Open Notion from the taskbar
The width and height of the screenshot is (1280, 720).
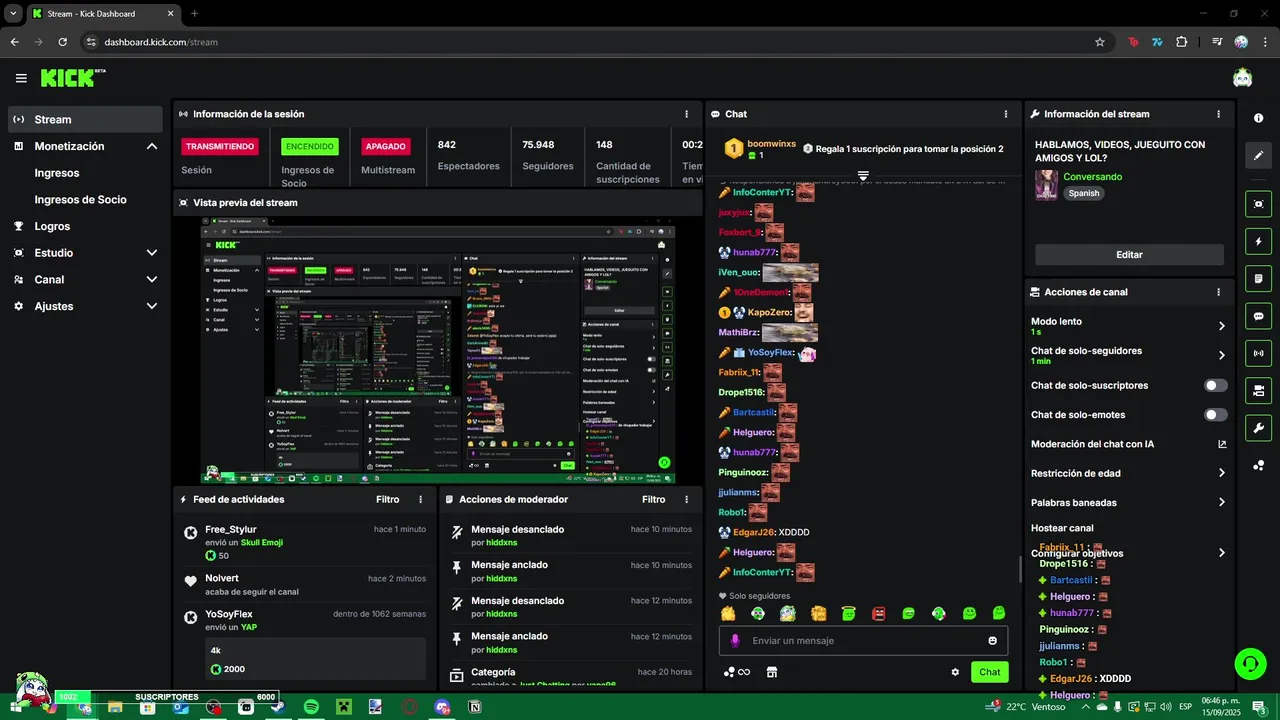(475, 707)
